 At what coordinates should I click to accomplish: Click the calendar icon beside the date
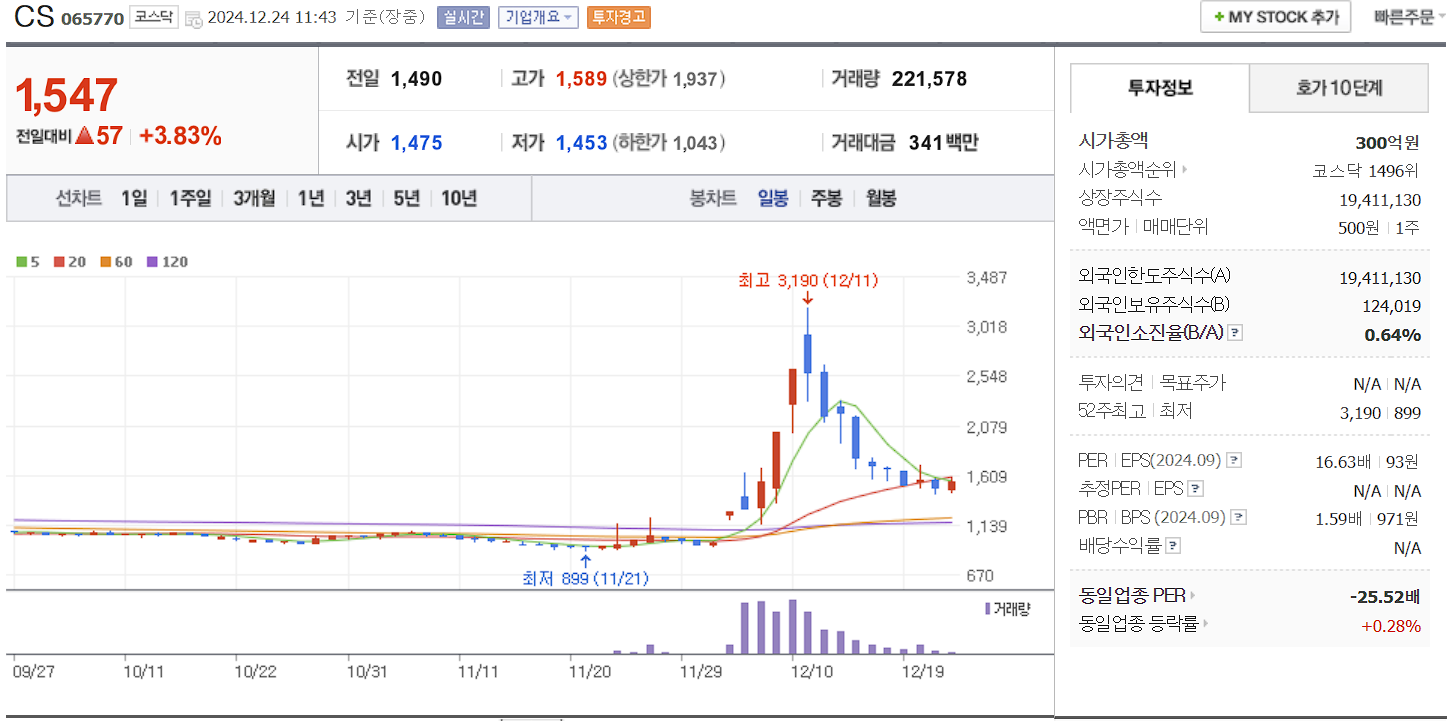click(194, 19)
